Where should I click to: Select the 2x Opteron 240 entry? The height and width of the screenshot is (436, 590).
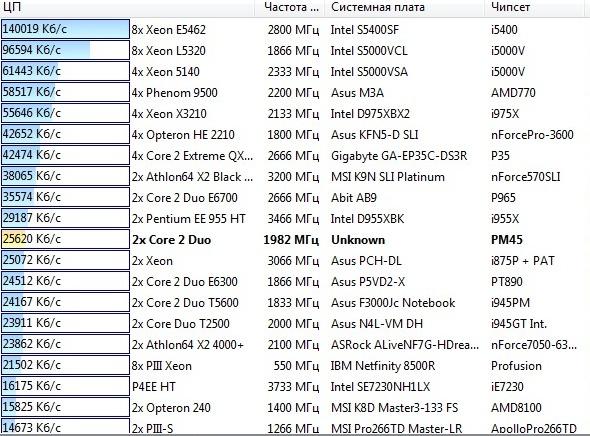pyautogui.click(x=171, y=408)
